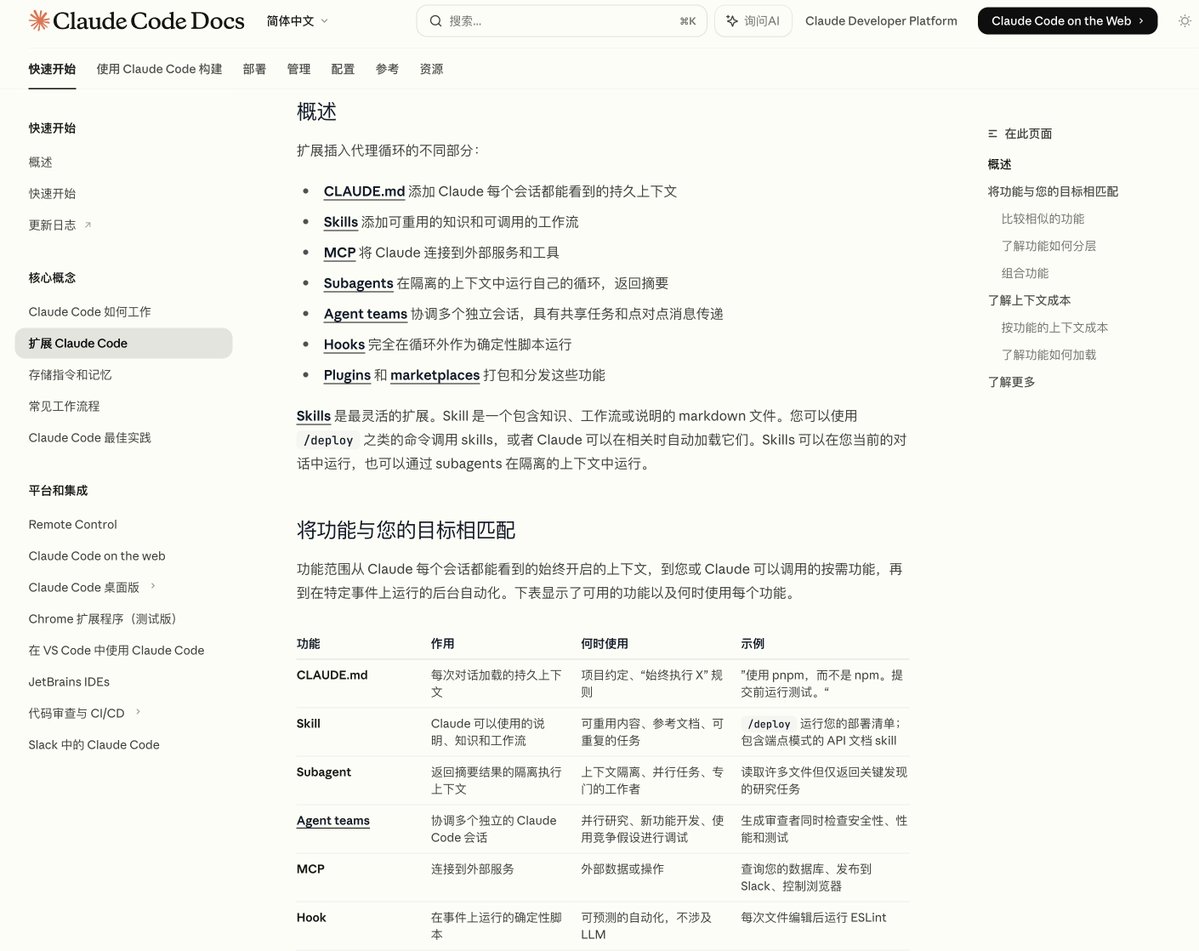Viewport: 1199px width, 951px height.
Task: Open Claude Code 最佳实践 page
Action: click(x=89, y=437)
